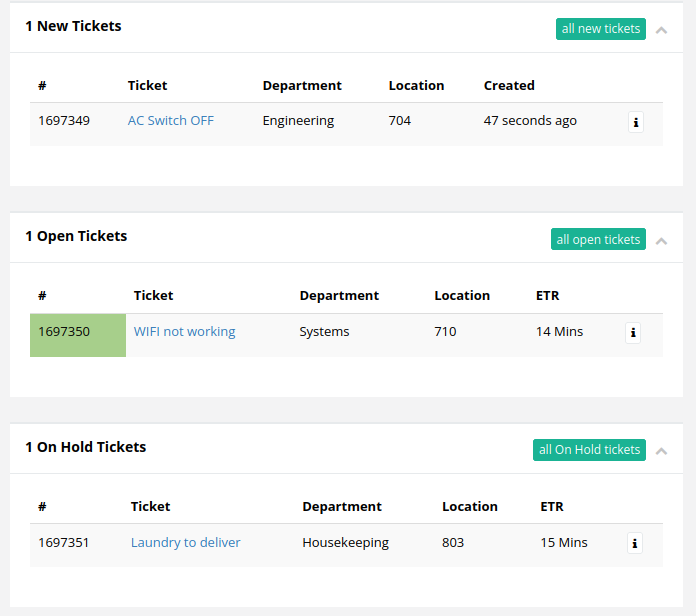696x616 pixels.
Task: Click info icon for WIFI not working ticket
Action: (633, 333)
